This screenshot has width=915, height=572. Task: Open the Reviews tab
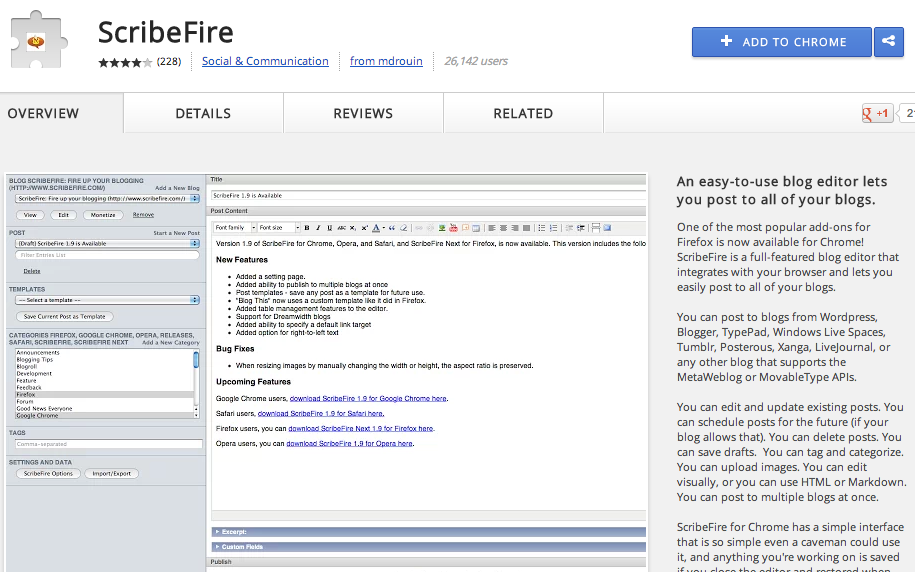363,113
